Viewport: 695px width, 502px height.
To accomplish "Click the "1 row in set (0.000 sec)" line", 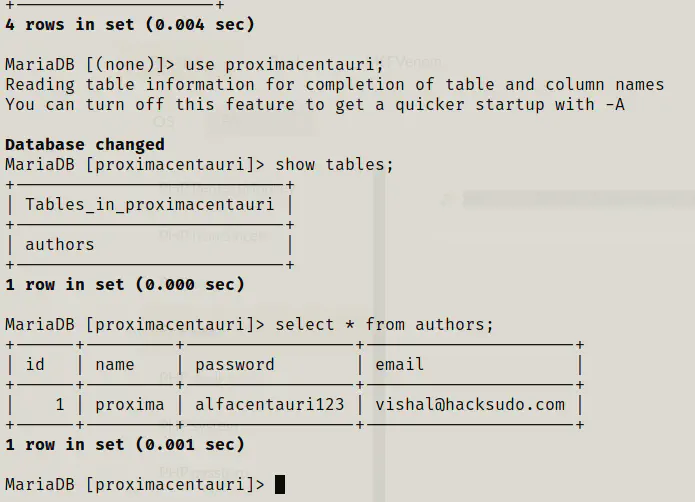I will click(125, 285).
